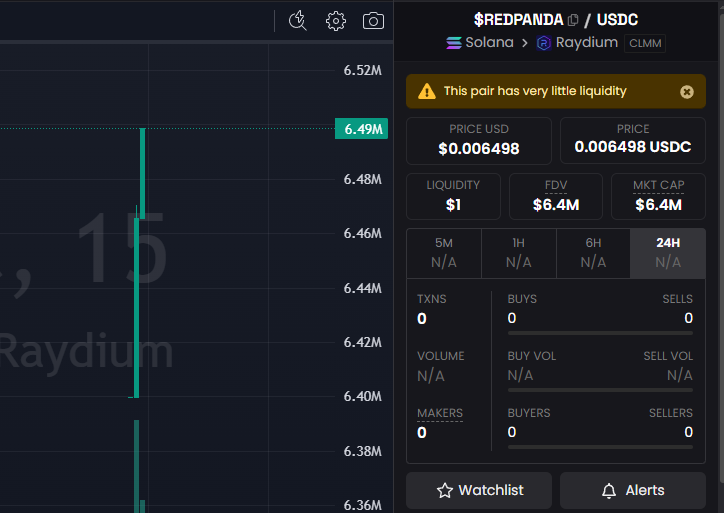Select the 6H timeframe tab
The width and height of the screenshot is (724, 513).
pos(593,253)
